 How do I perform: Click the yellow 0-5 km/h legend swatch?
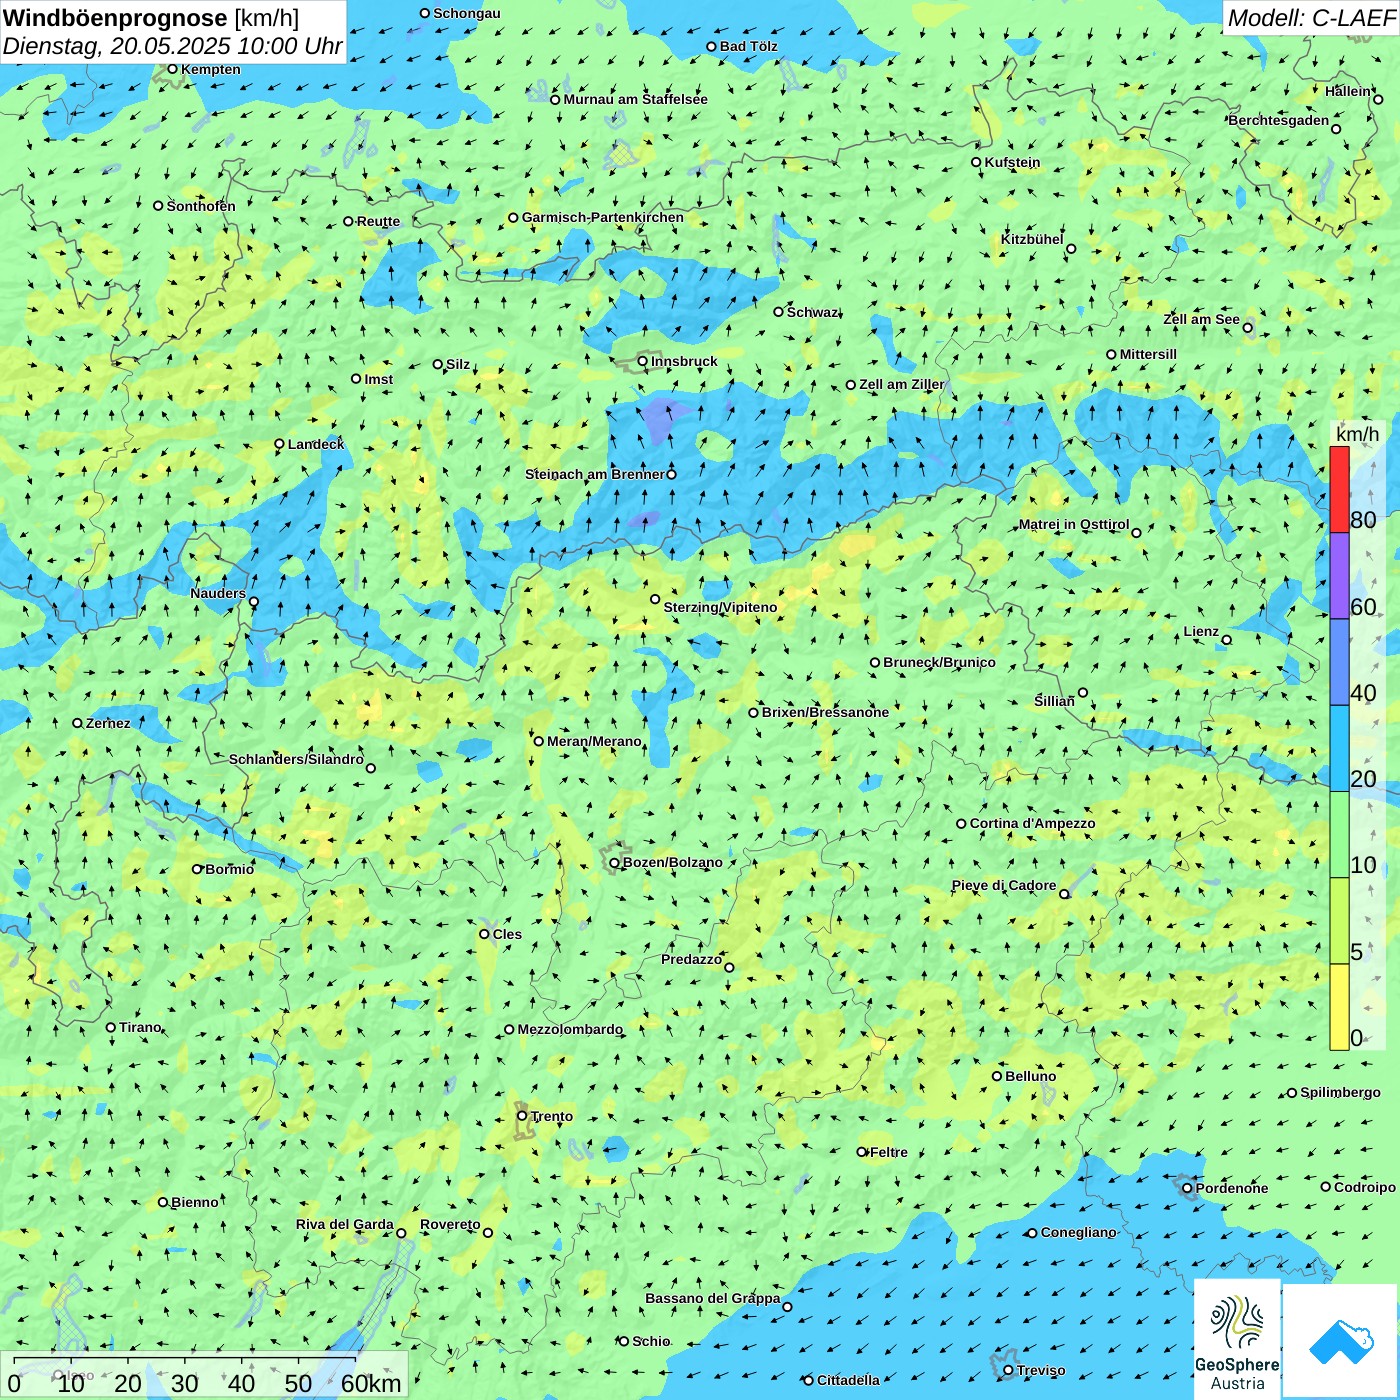(x=1339, y=1007)
